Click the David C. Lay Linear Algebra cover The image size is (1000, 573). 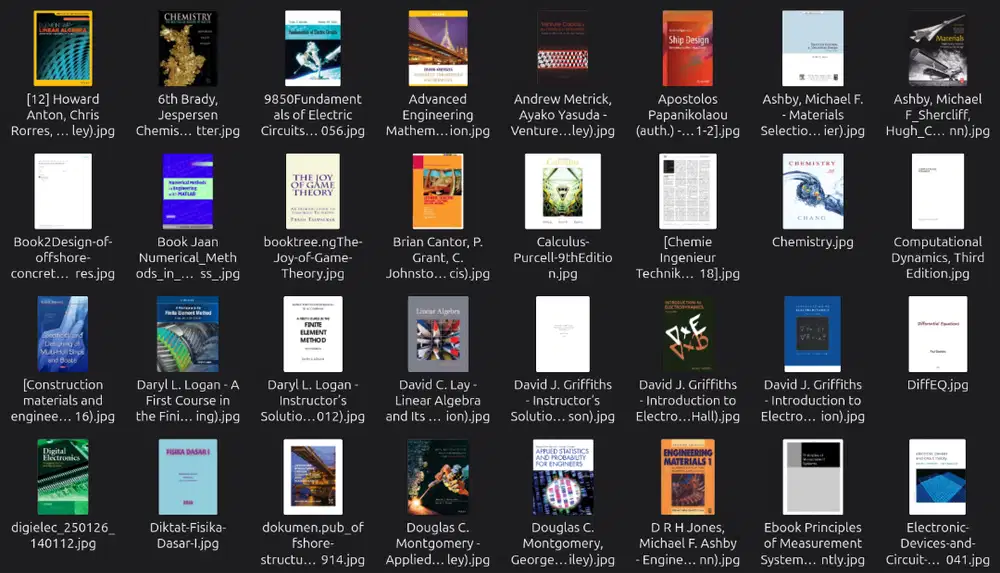(438, 334)
